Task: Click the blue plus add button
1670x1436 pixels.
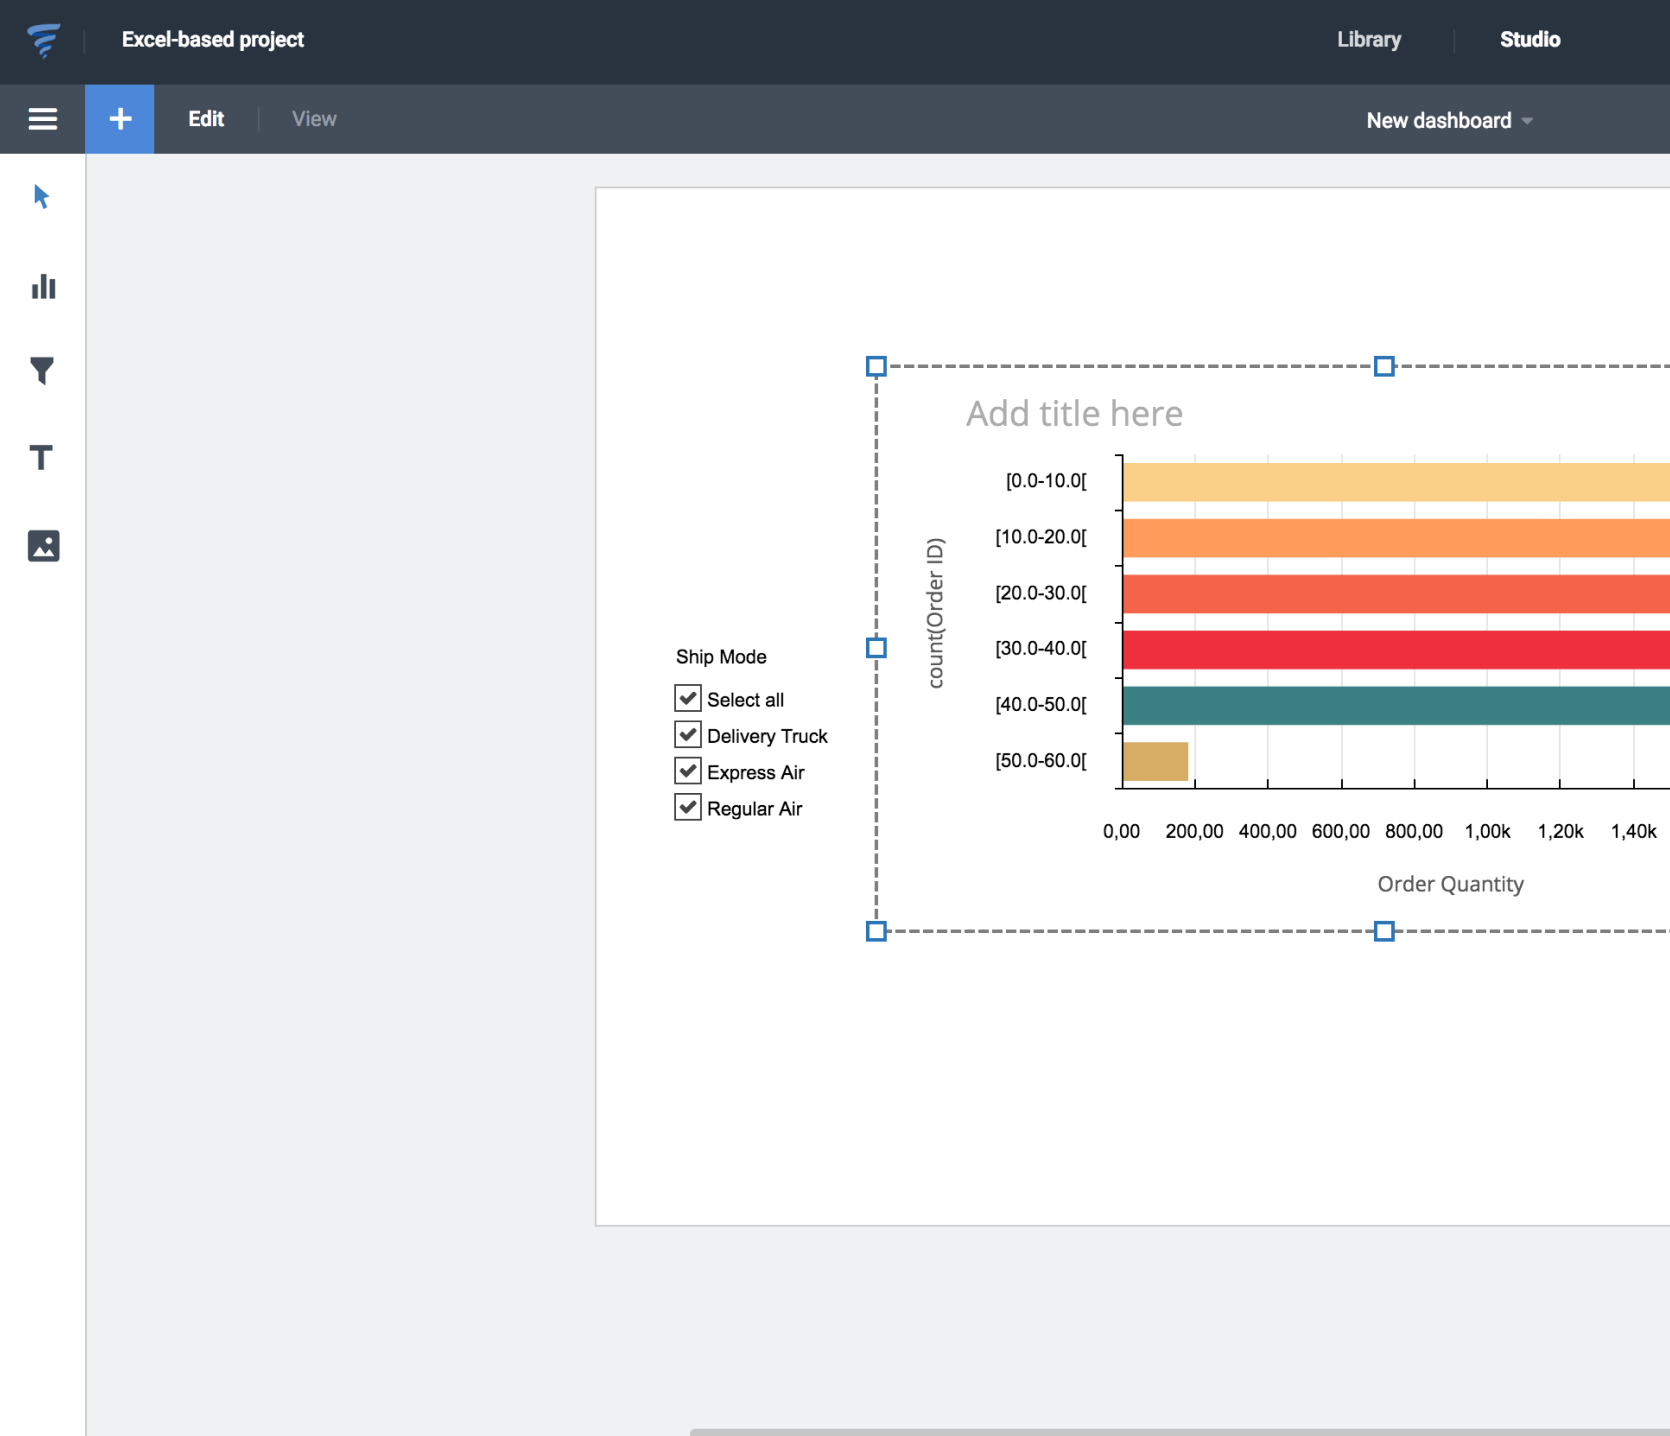Action: [120, 119]
